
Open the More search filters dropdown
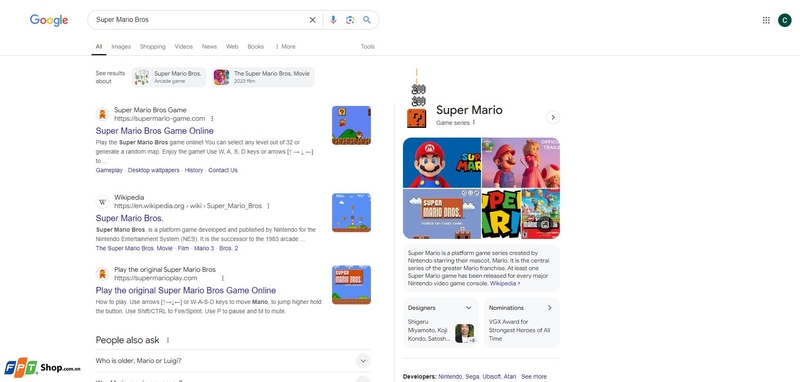click(x=285, y=46)
